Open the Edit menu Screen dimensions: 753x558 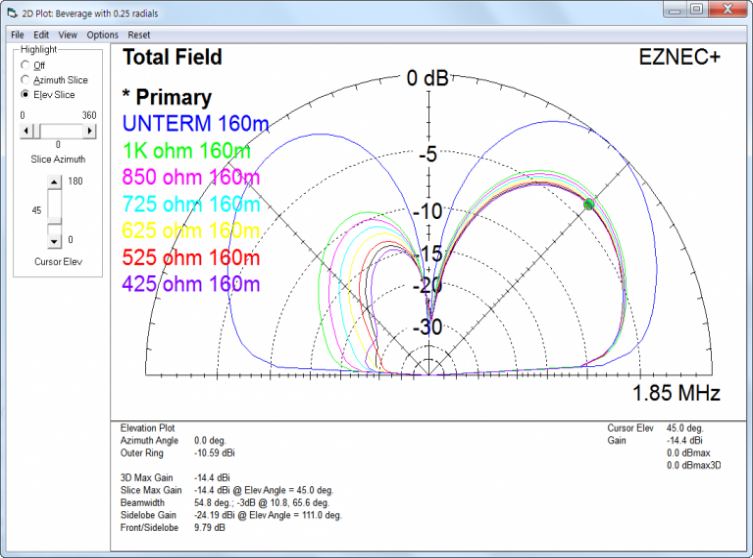click(x=41, y=34)
